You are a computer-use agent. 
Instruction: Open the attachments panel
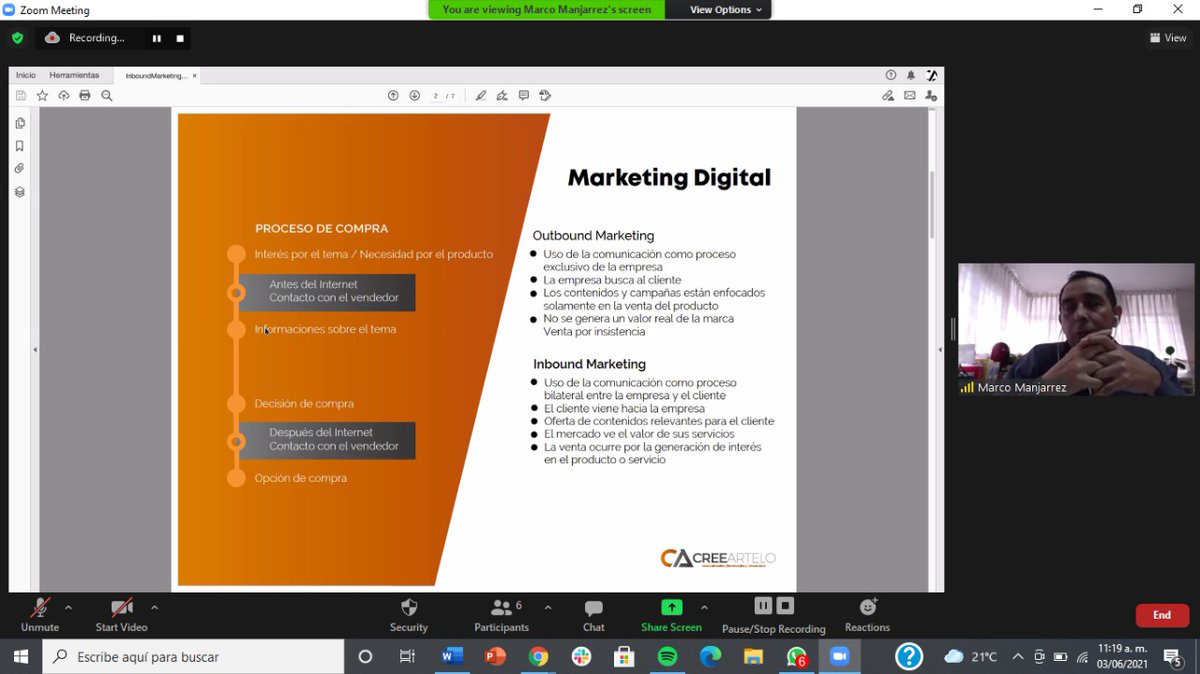(20, 167)
